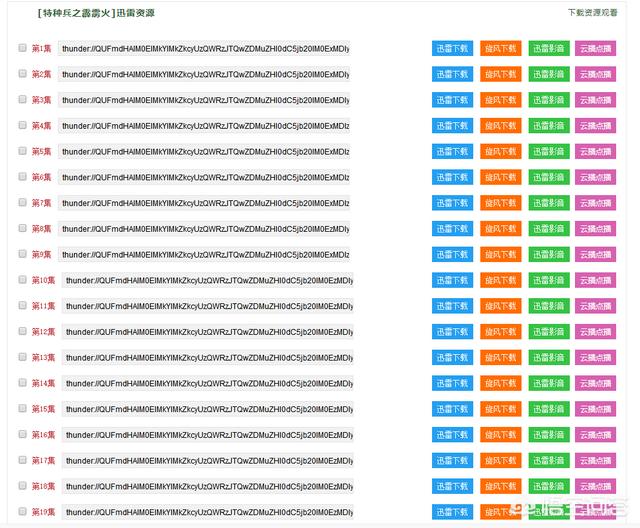Click 迅雷下载 button for episode 1

tap(452, 48)
